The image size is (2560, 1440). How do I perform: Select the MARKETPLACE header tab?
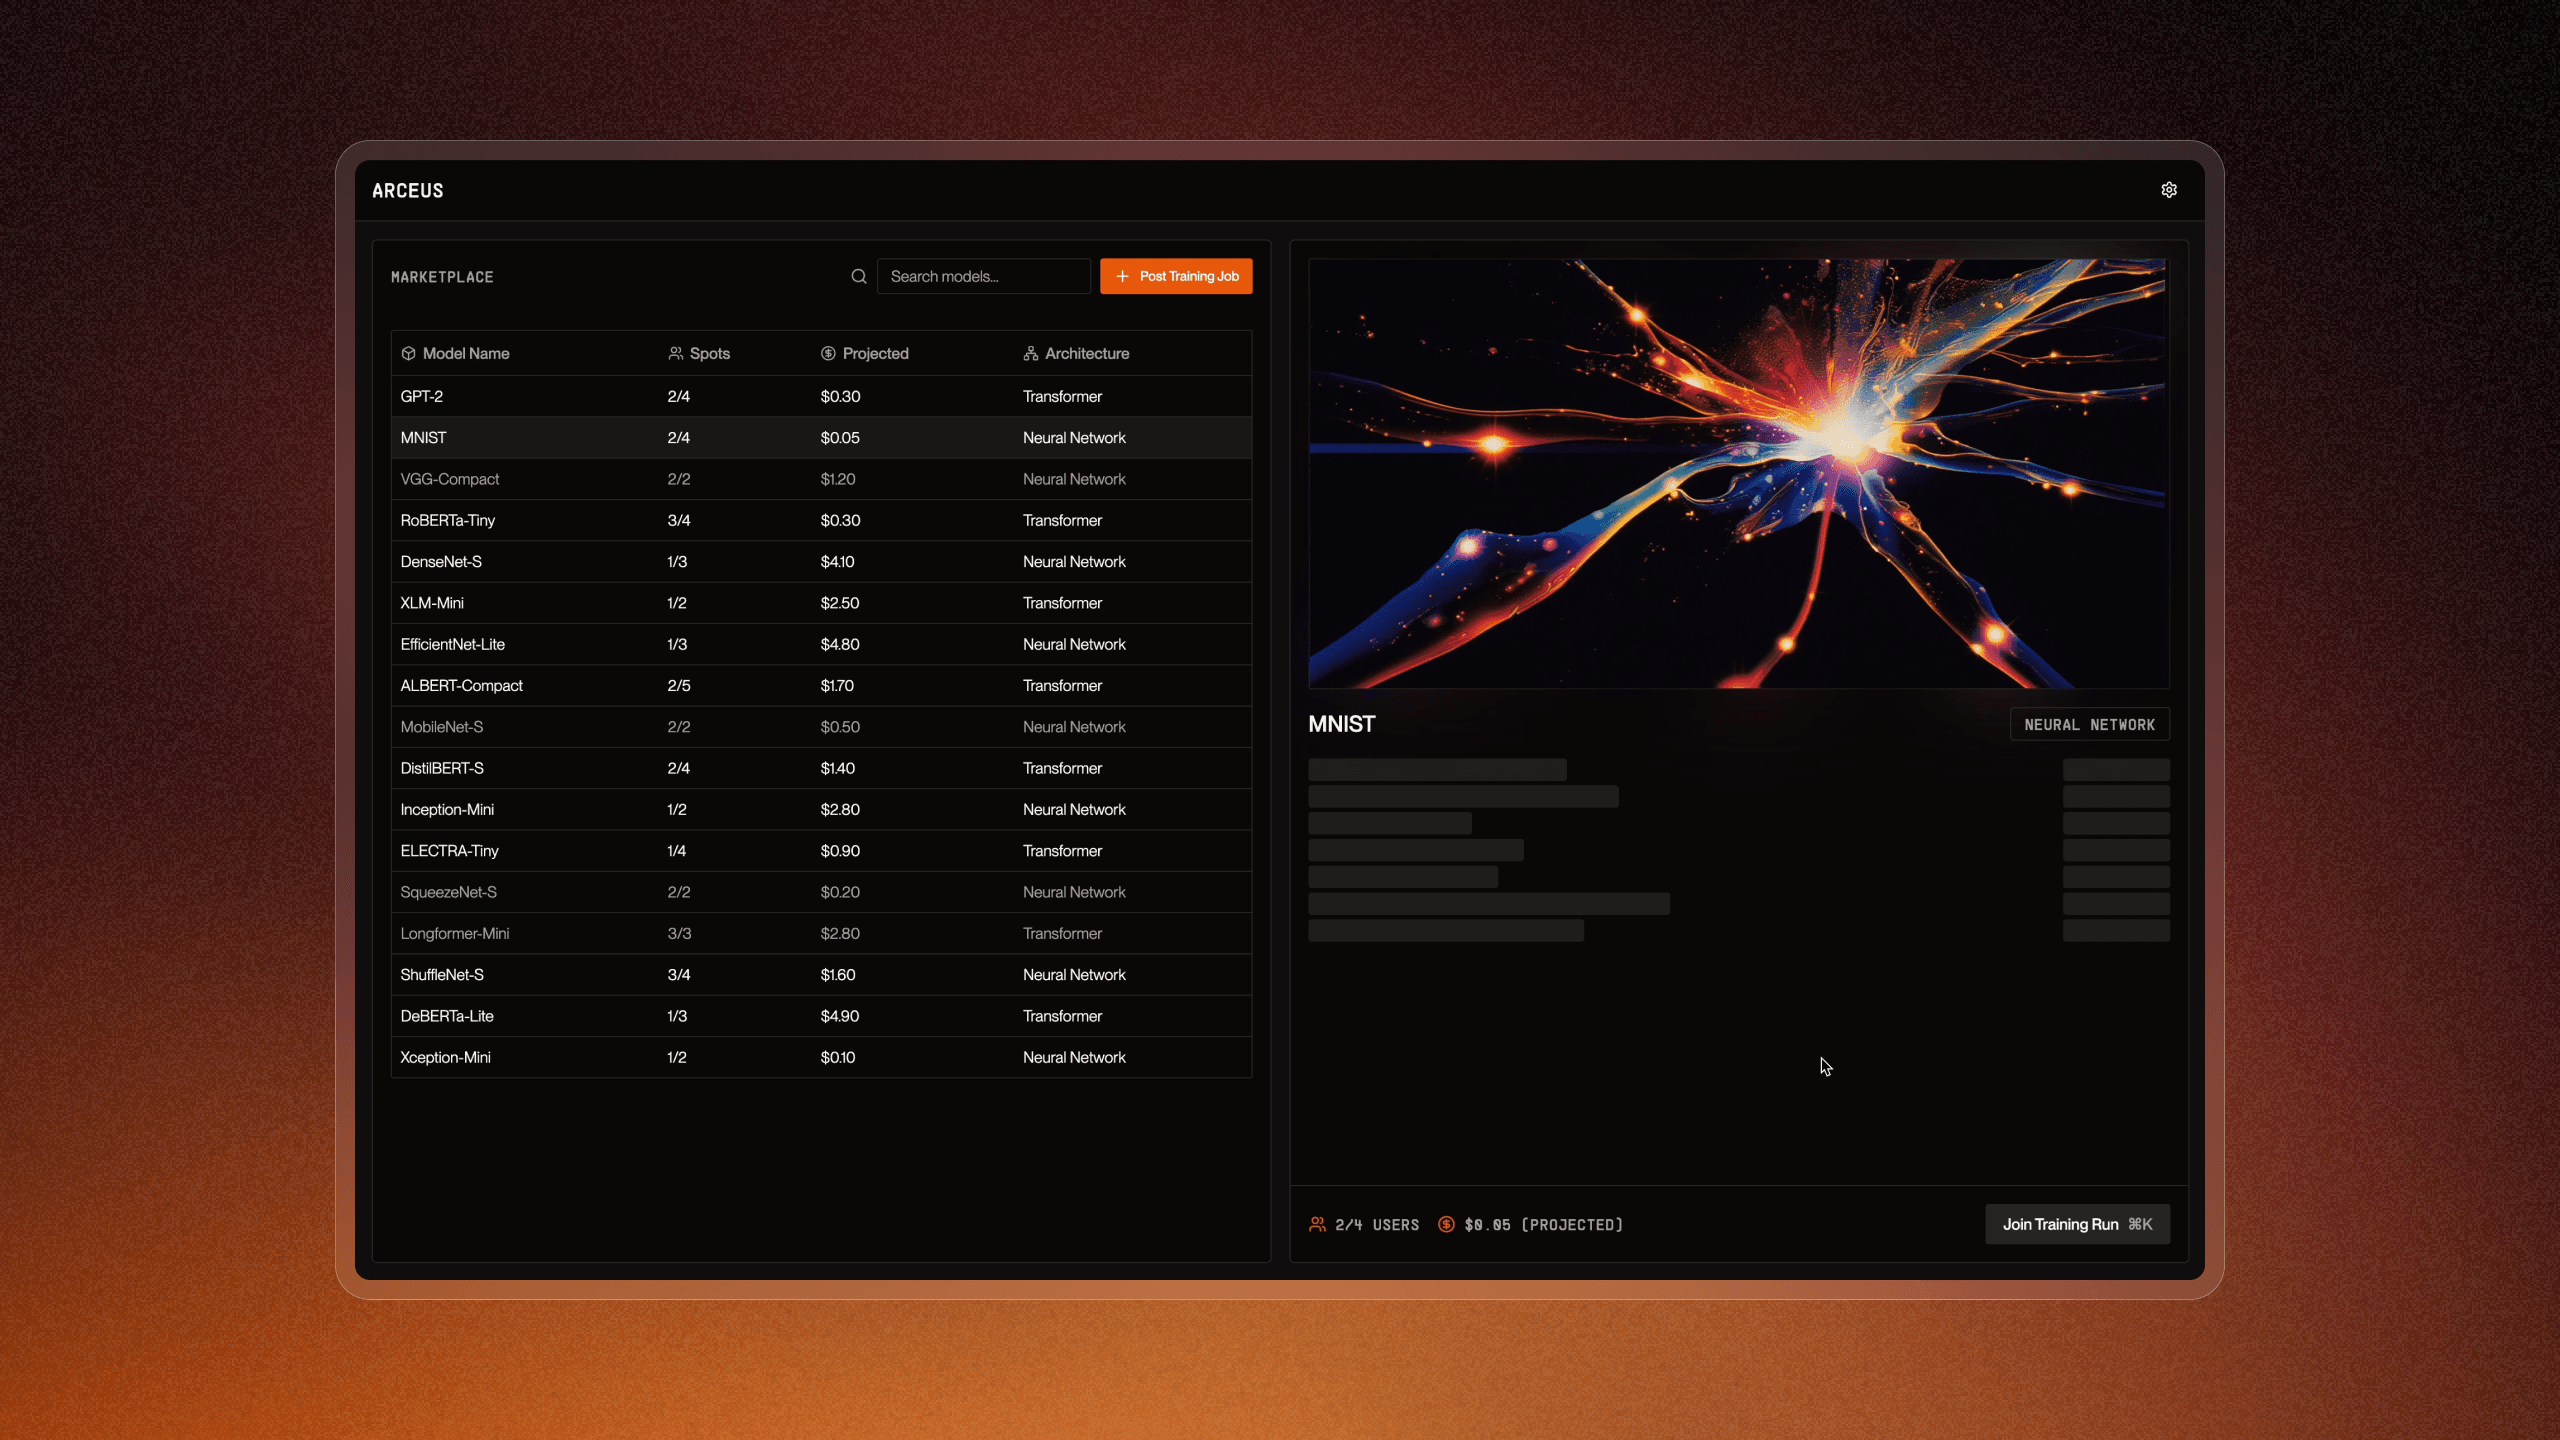(x=441, y=276)
